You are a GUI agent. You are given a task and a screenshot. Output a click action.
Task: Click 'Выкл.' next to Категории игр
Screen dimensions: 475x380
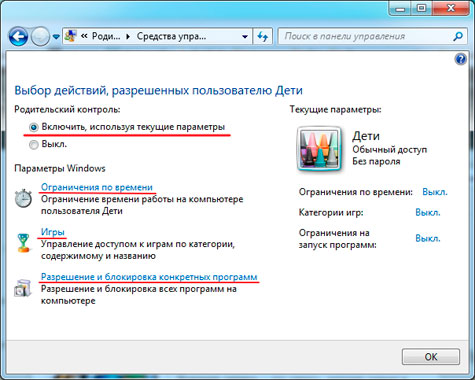428,212
